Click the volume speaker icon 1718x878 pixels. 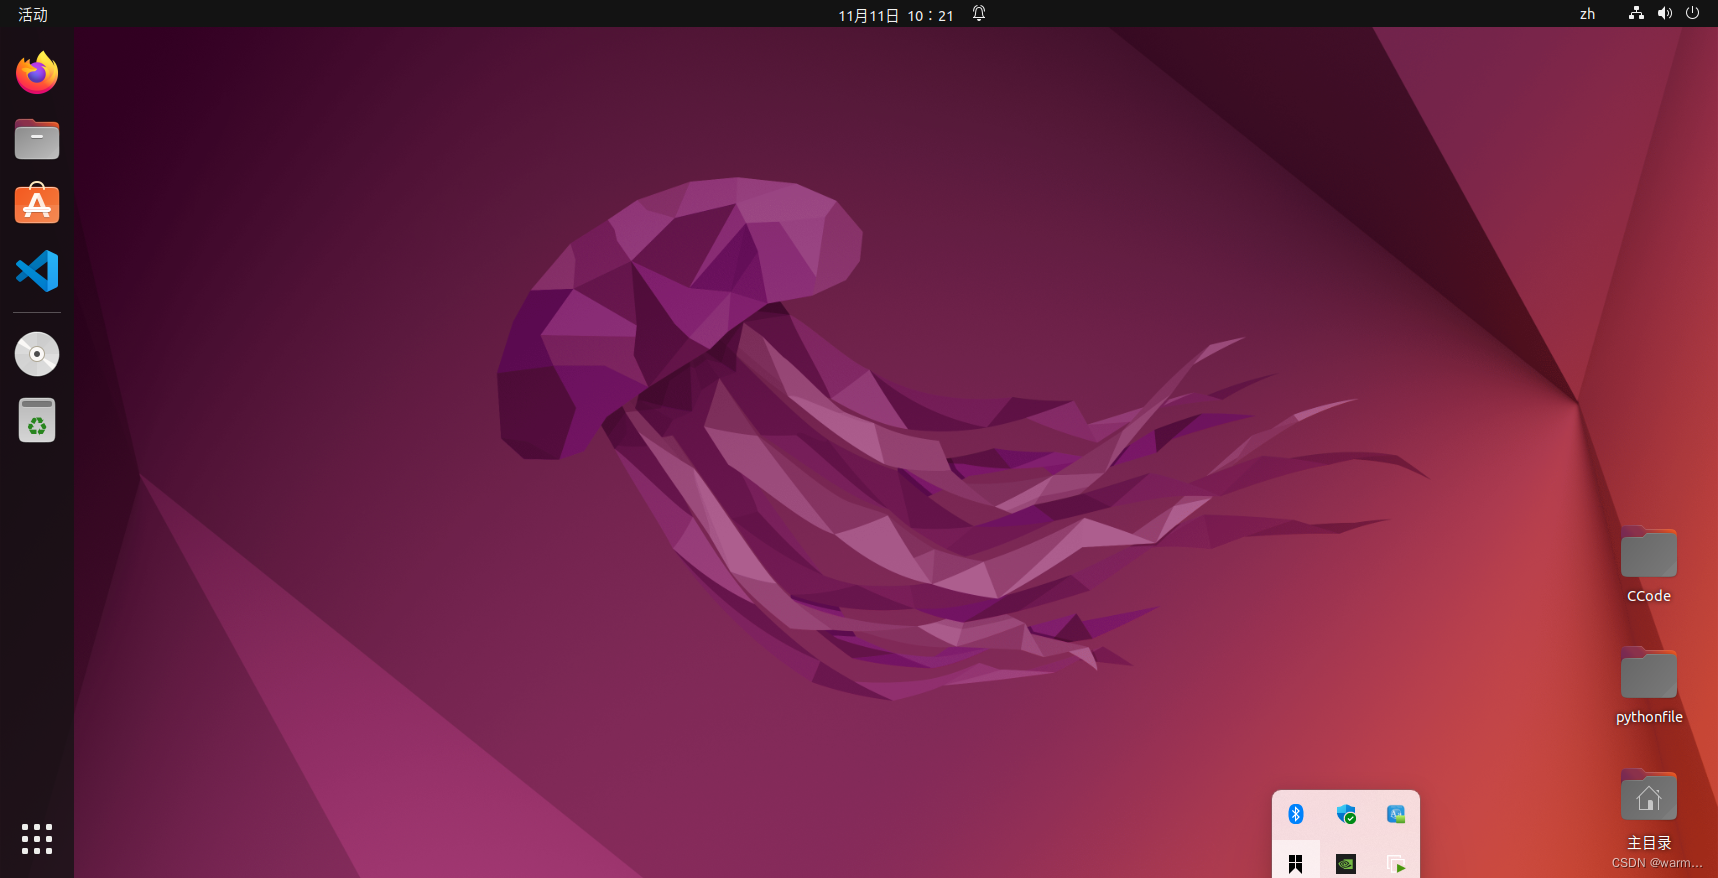(x=1664, y=14)
